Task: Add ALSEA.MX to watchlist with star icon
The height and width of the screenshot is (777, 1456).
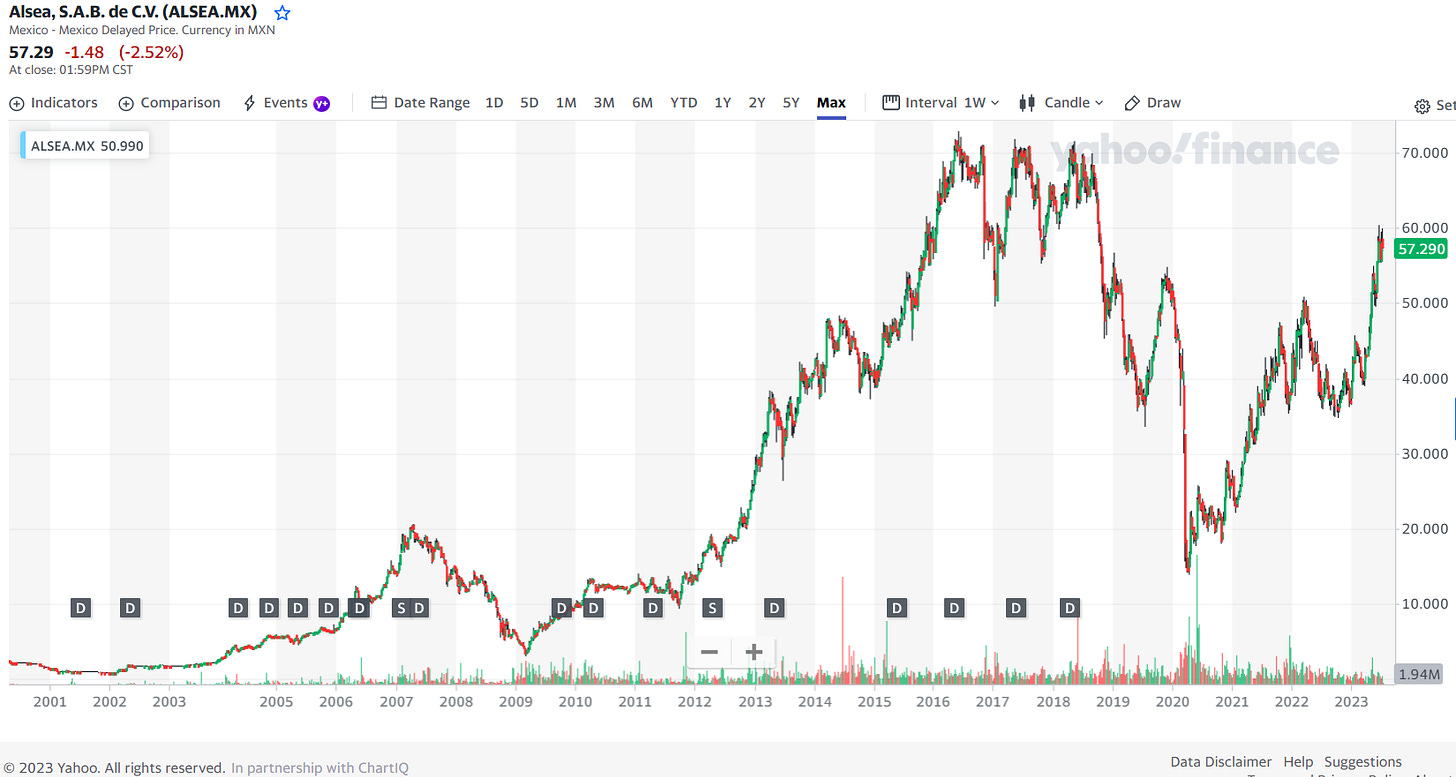Action: click(283, 13)
